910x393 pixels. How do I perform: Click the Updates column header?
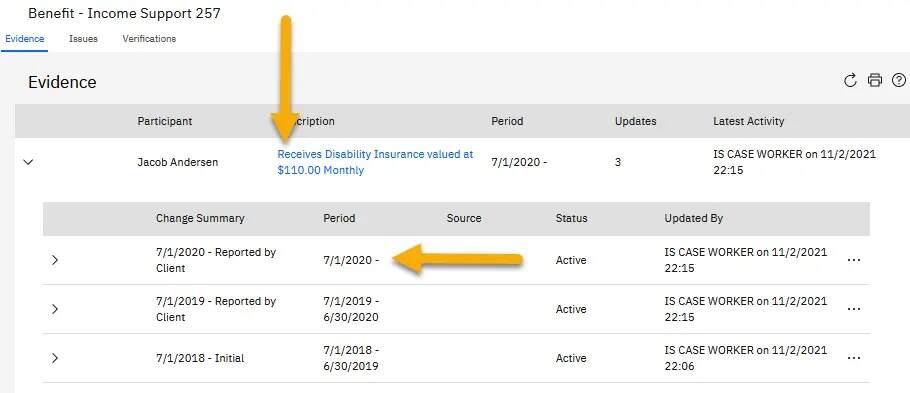(635, 121)
